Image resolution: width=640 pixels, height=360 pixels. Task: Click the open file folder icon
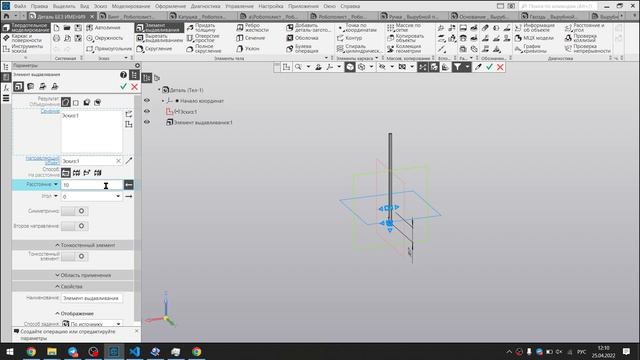tap(67, 28)
